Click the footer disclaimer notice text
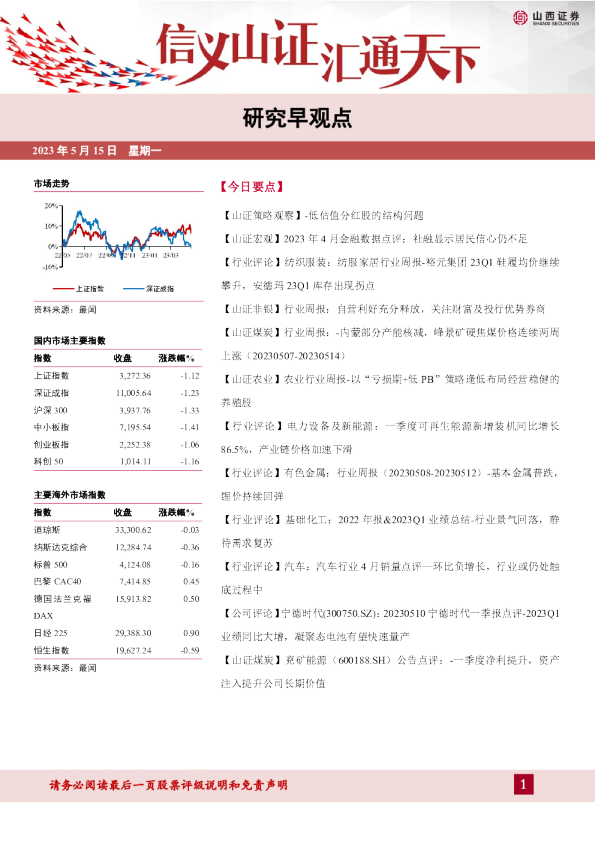Screen dimensions: 595x842 [x=169, y=785]
